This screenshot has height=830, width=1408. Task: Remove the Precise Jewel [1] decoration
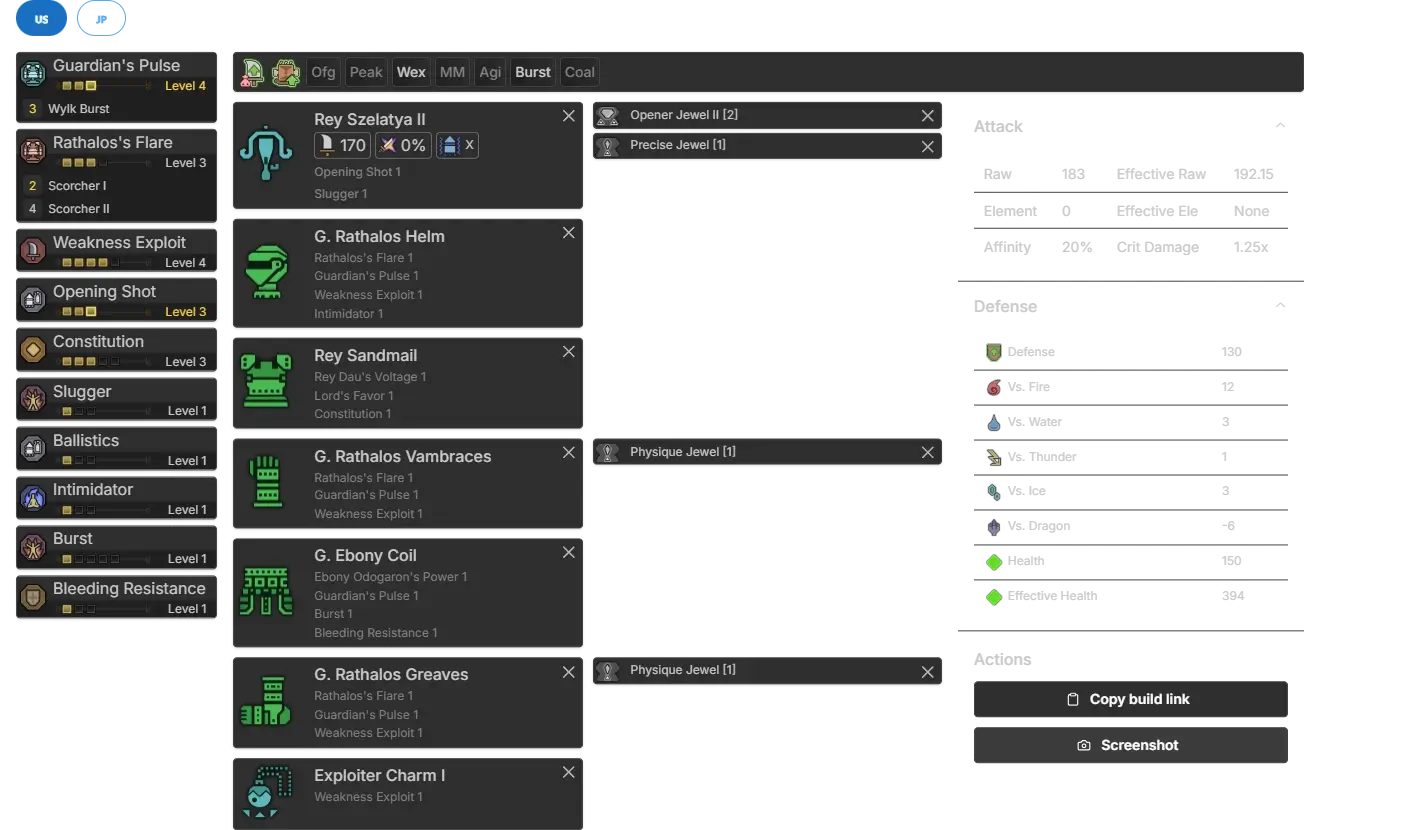tap(927, 146)
